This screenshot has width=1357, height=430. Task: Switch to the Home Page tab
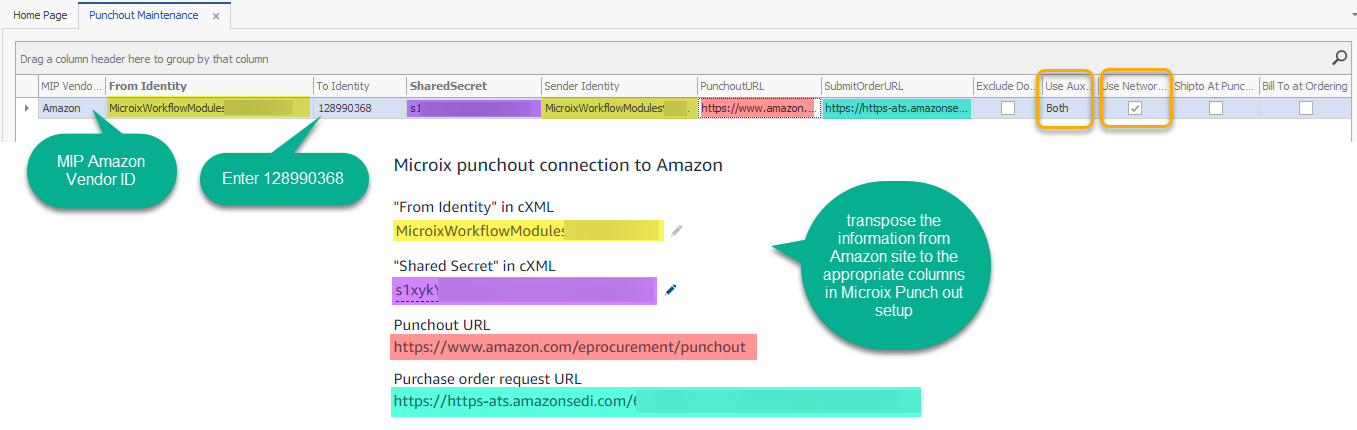[x=40, y=15]
